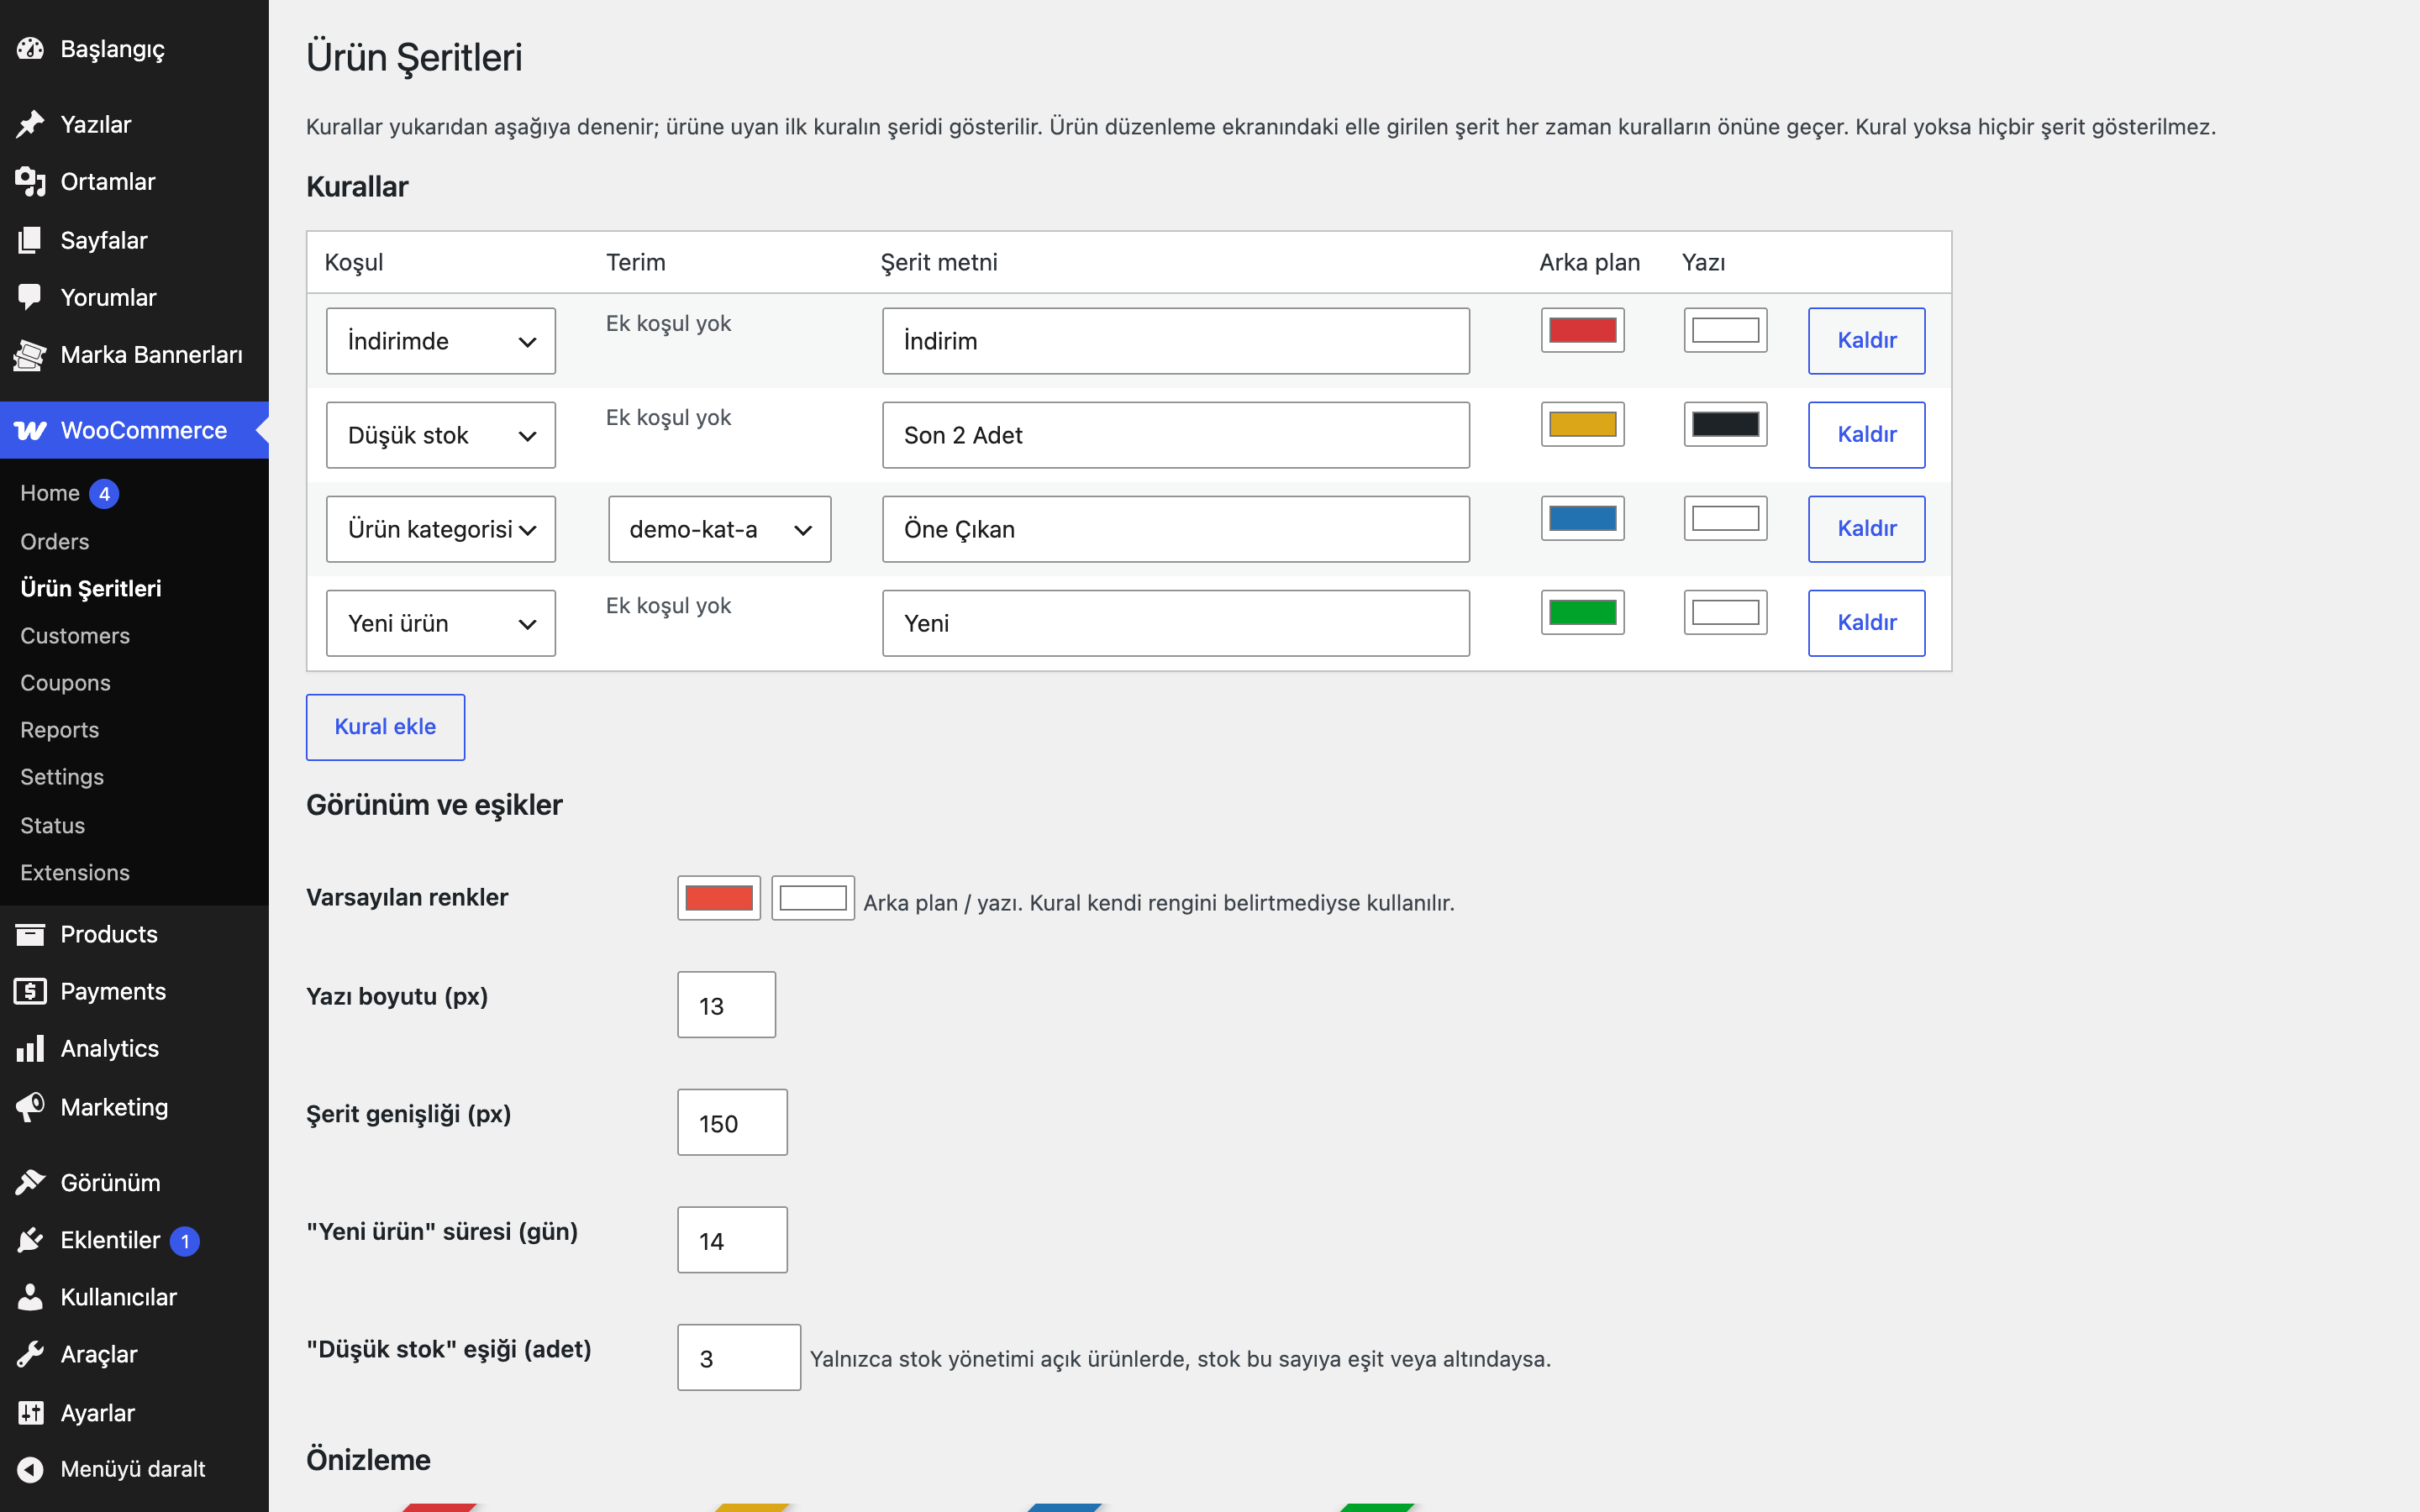Expand the demo-kat-a term dropdown

[x=719, y=529]
